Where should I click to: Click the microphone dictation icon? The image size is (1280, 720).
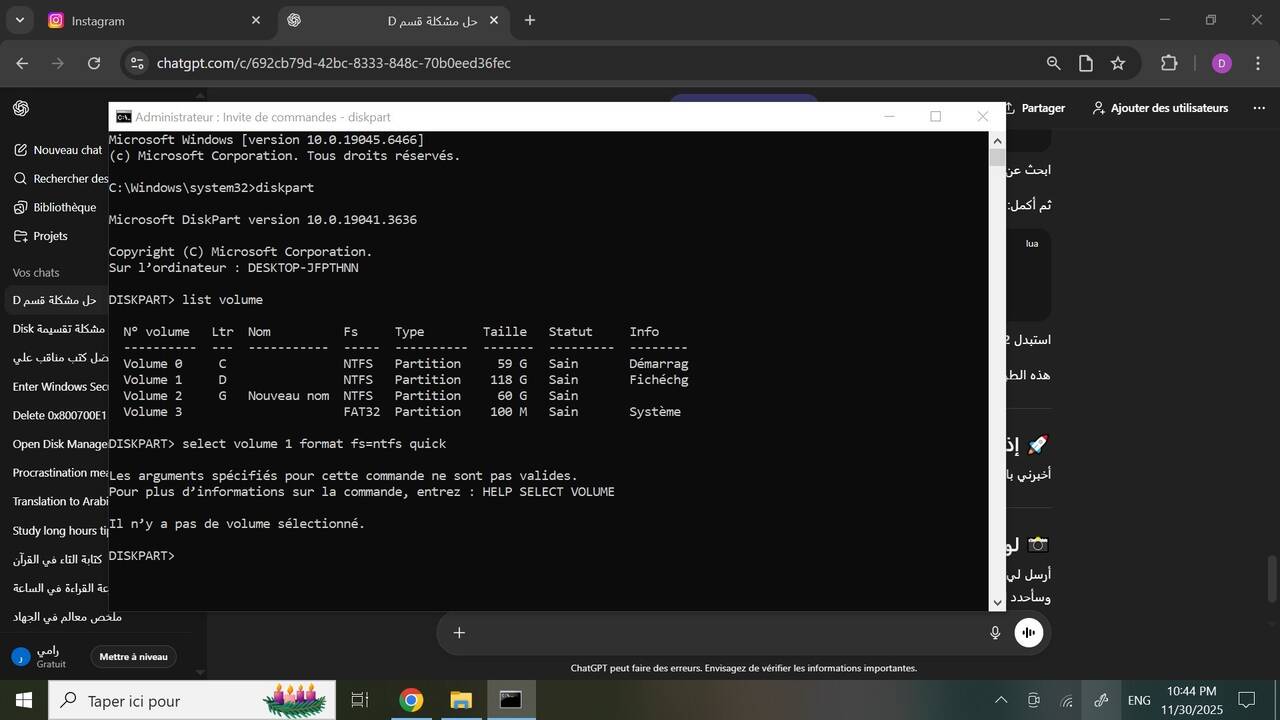point(995,632)
